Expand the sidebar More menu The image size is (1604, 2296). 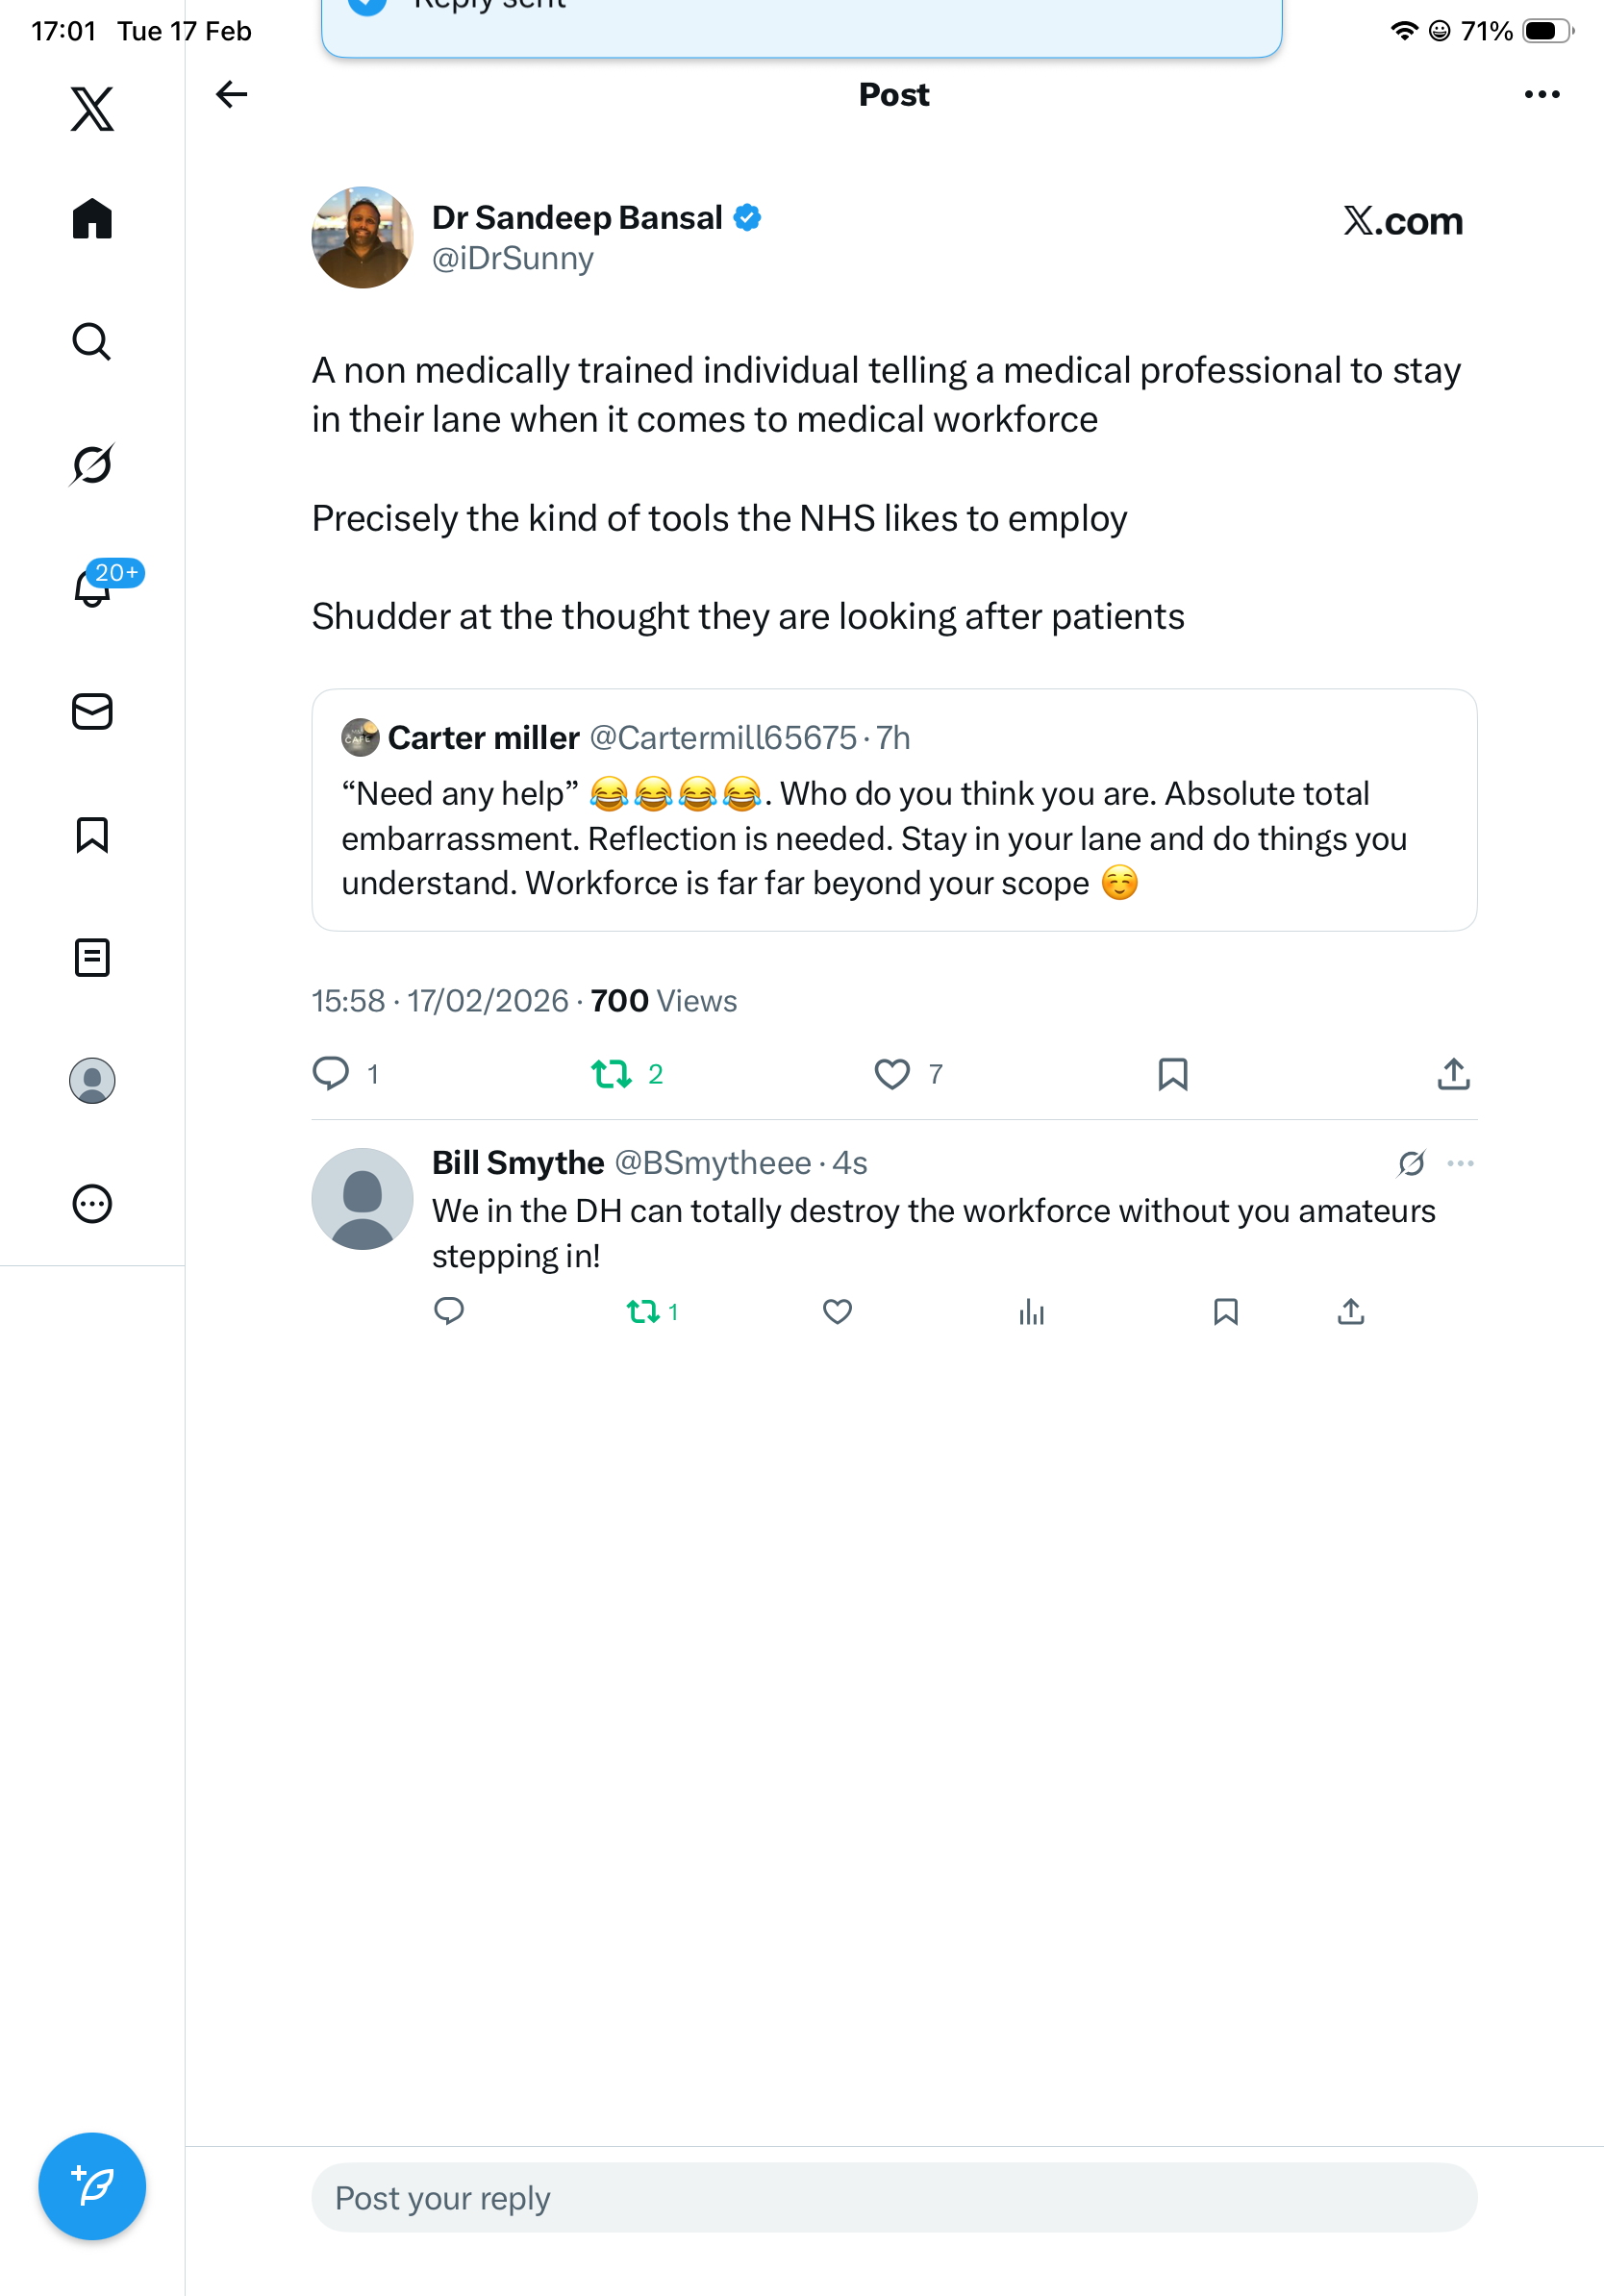click(x=92, y=1204)
